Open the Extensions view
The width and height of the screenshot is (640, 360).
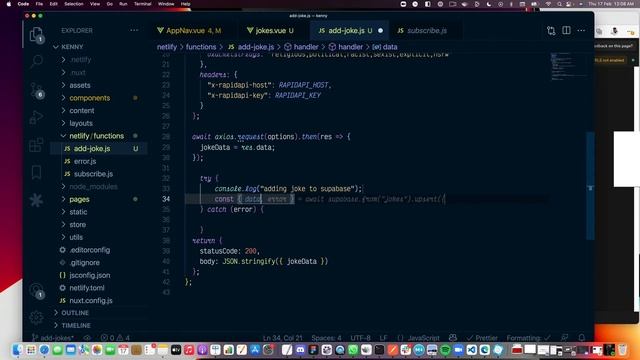tap(36, 145)
